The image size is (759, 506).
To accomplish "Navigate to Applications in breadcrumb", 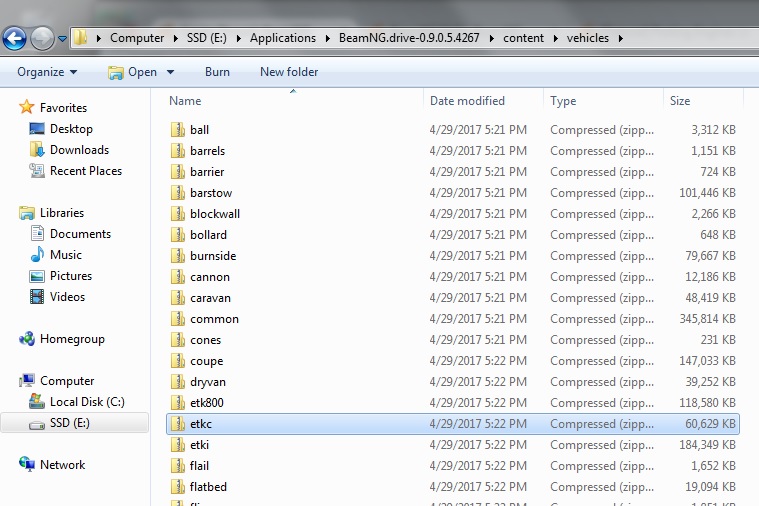I will pos(283,38).
